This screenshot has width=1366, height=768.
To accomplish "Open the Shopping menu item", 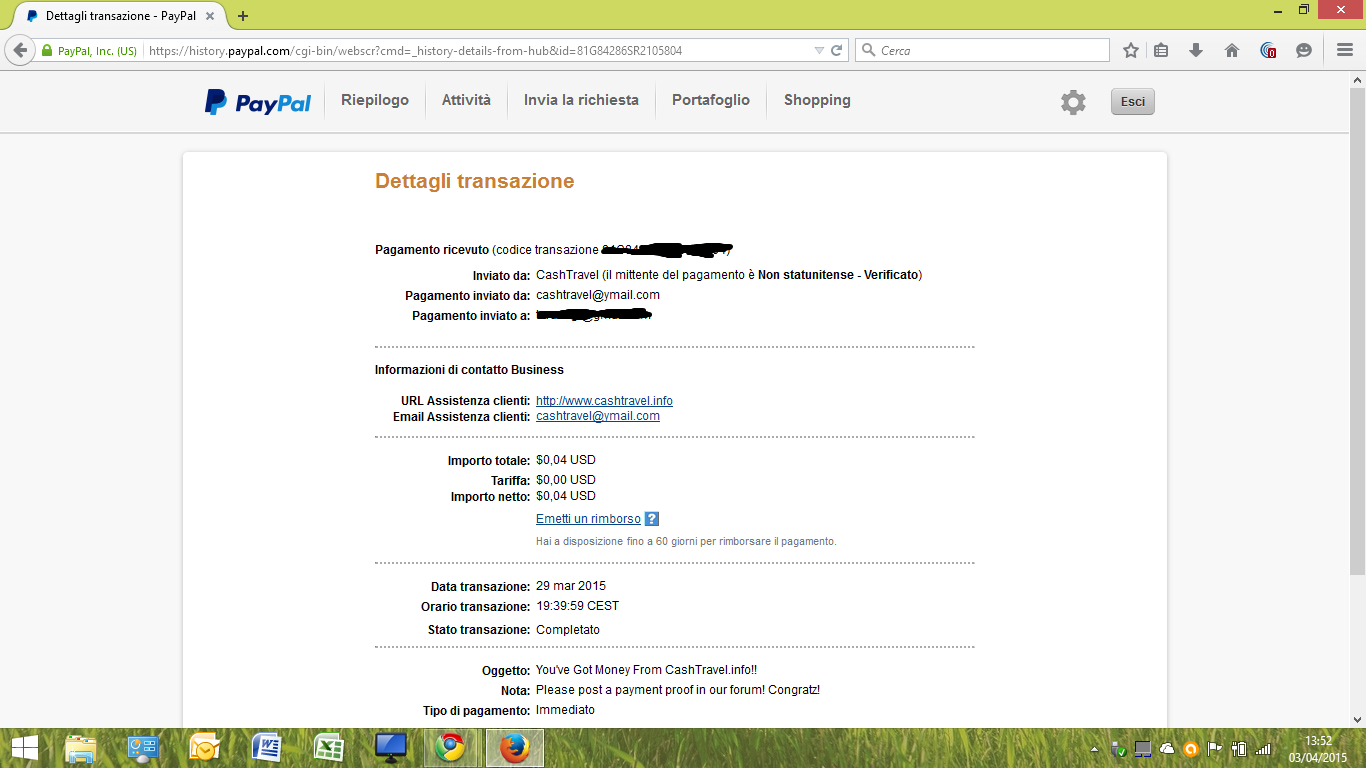I will (817, 100).
